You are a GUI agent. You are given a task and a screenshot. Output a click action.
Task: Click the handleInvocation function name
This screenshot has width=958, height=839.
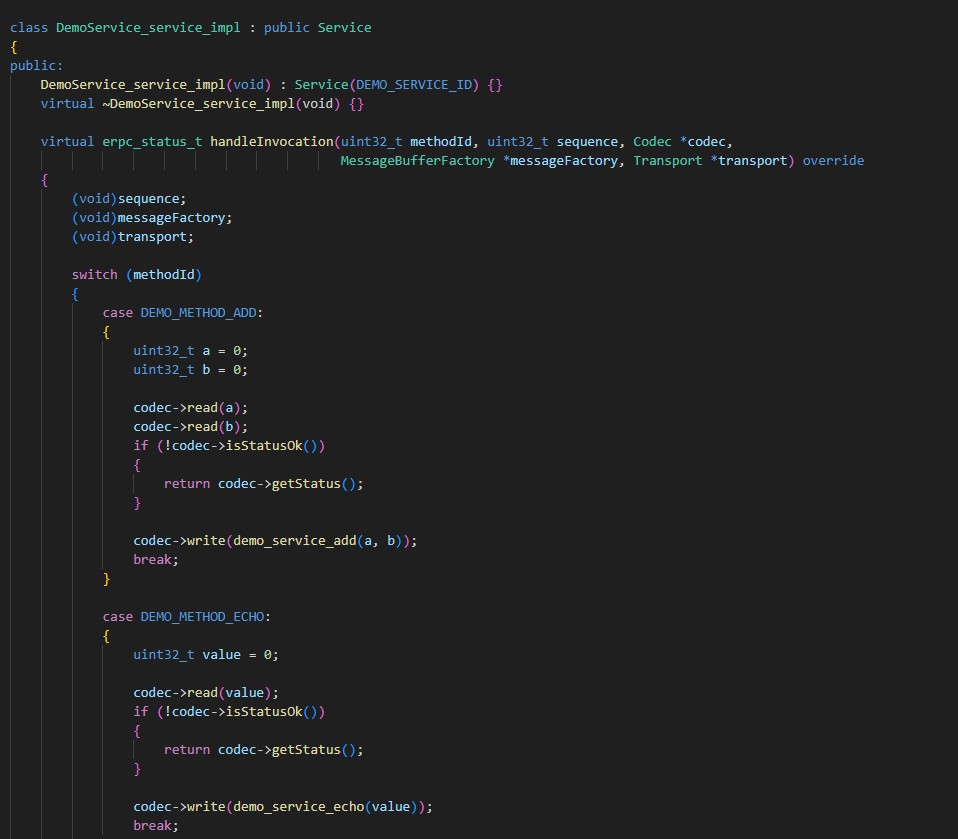272,142
